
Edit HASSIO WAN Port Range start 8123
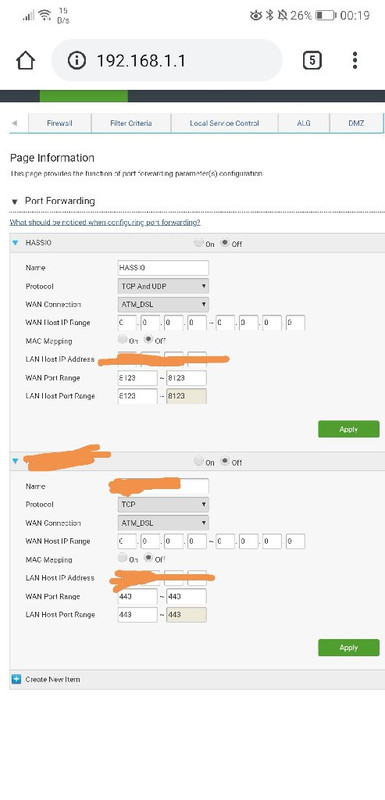pyautogui.click(x=138, y=378)
